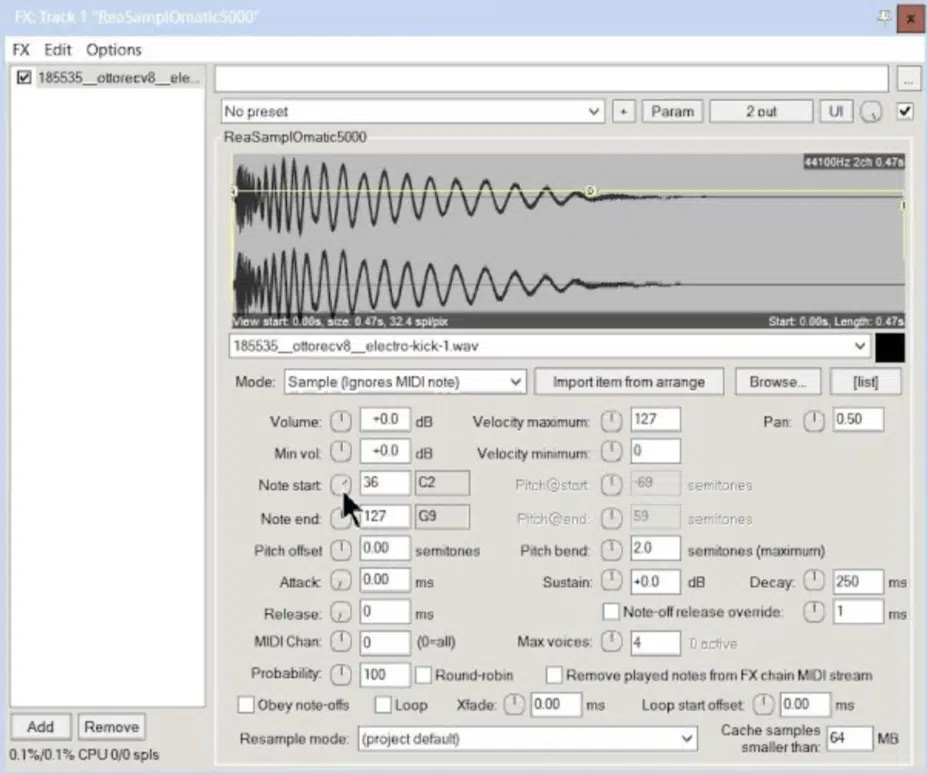This screenshot has width=928, height=774.
Task: Click the Max voices value field
Action: click(655, 643)
